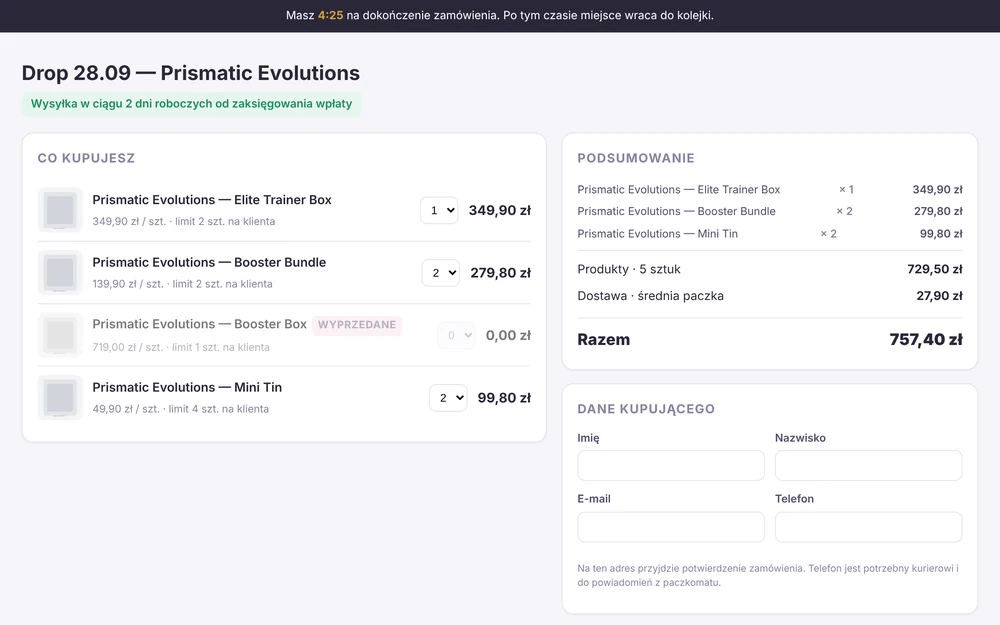Click '349,90 zł / szt. · limit 2 szt.' text
1000x625 pixels.
pyautogui.click(x=184, y=221)
